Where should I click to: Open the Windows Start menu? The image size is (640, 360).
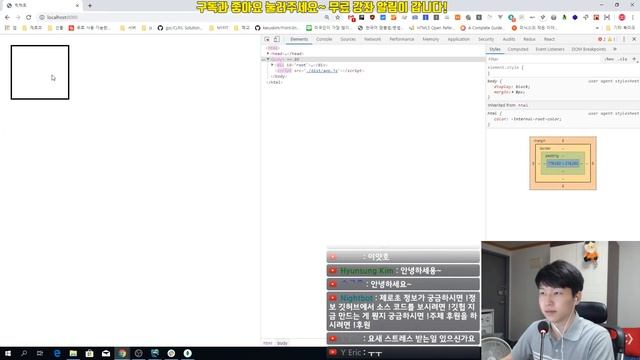pyautogui.click(x=8, y=353)
